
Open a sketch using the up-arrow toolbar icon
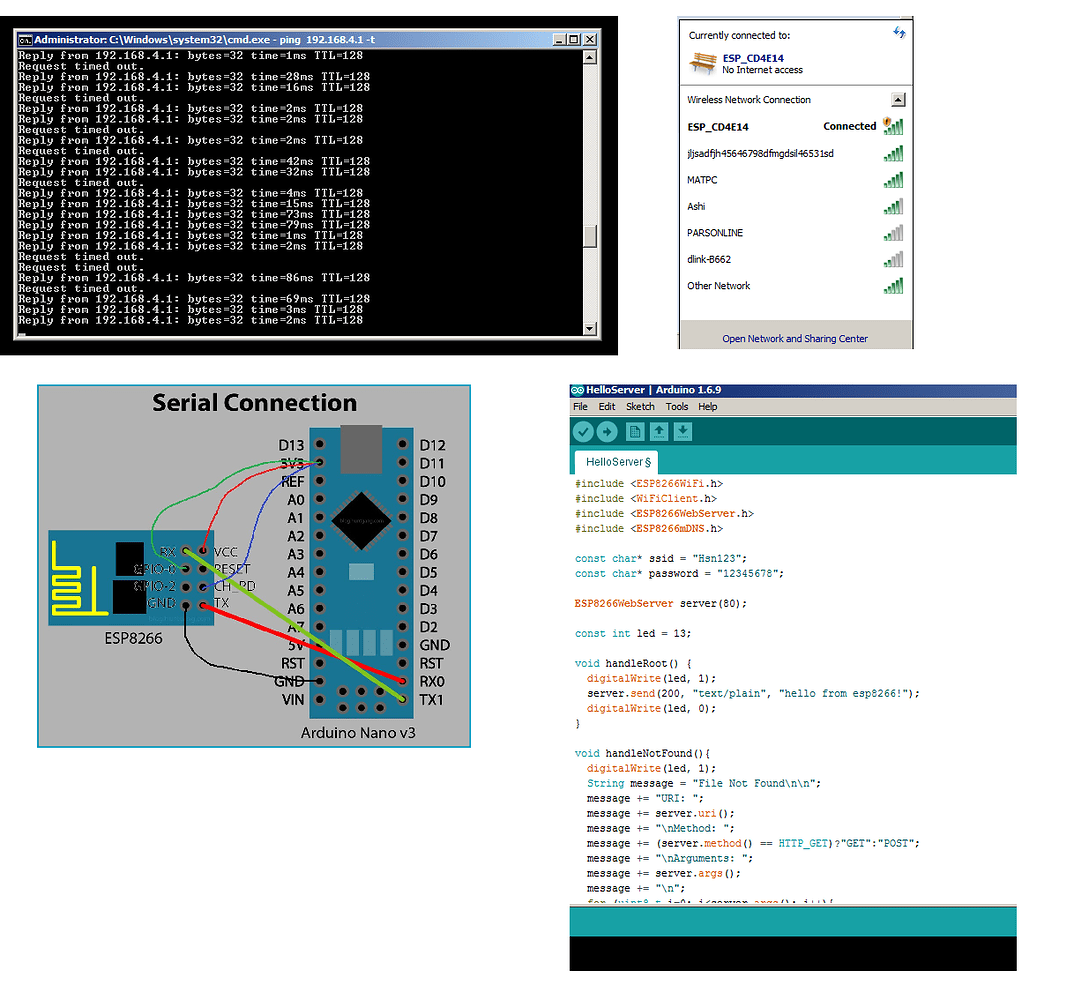click(x=659, y=431)
